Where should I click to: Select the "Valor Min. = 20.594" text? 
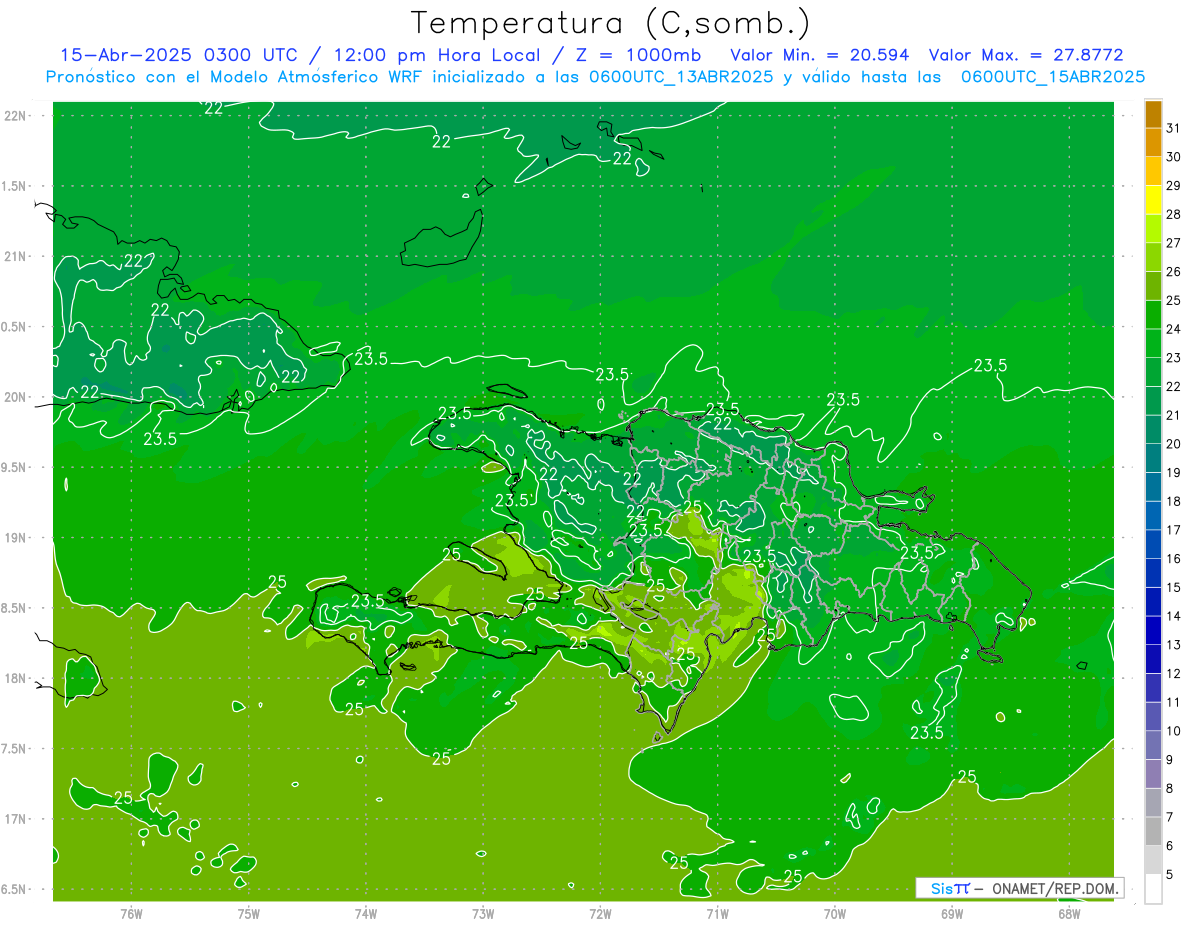(x=820, y=55)
